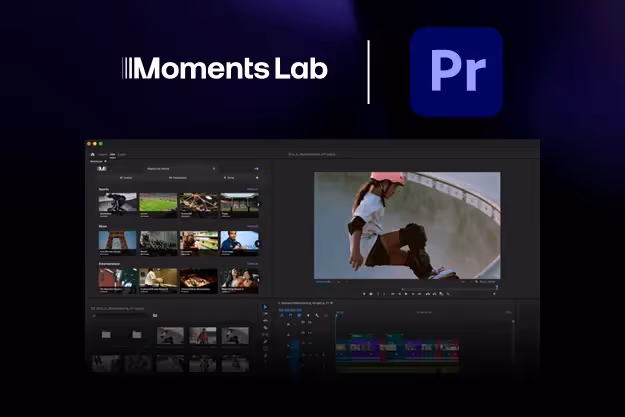Click the Program monitor scrubber playhead
This screenshot has height=417, width=625.
[x=497, y=287]
